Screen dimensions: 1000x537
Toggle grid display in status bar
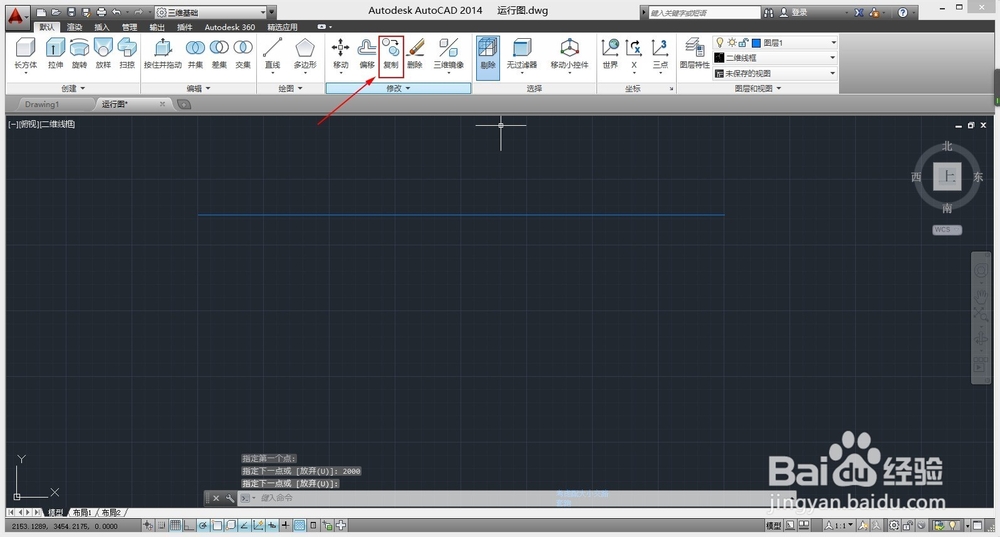tap(175, 526)
